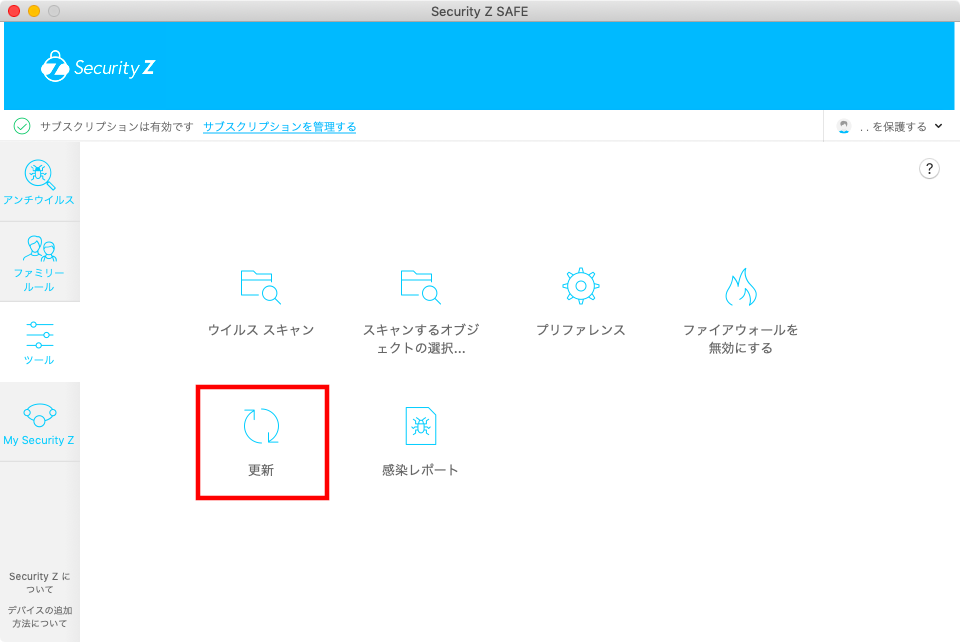Click the user avatar icon in the status bar
This screenshot has height=642, width=960.
point(845,127)
